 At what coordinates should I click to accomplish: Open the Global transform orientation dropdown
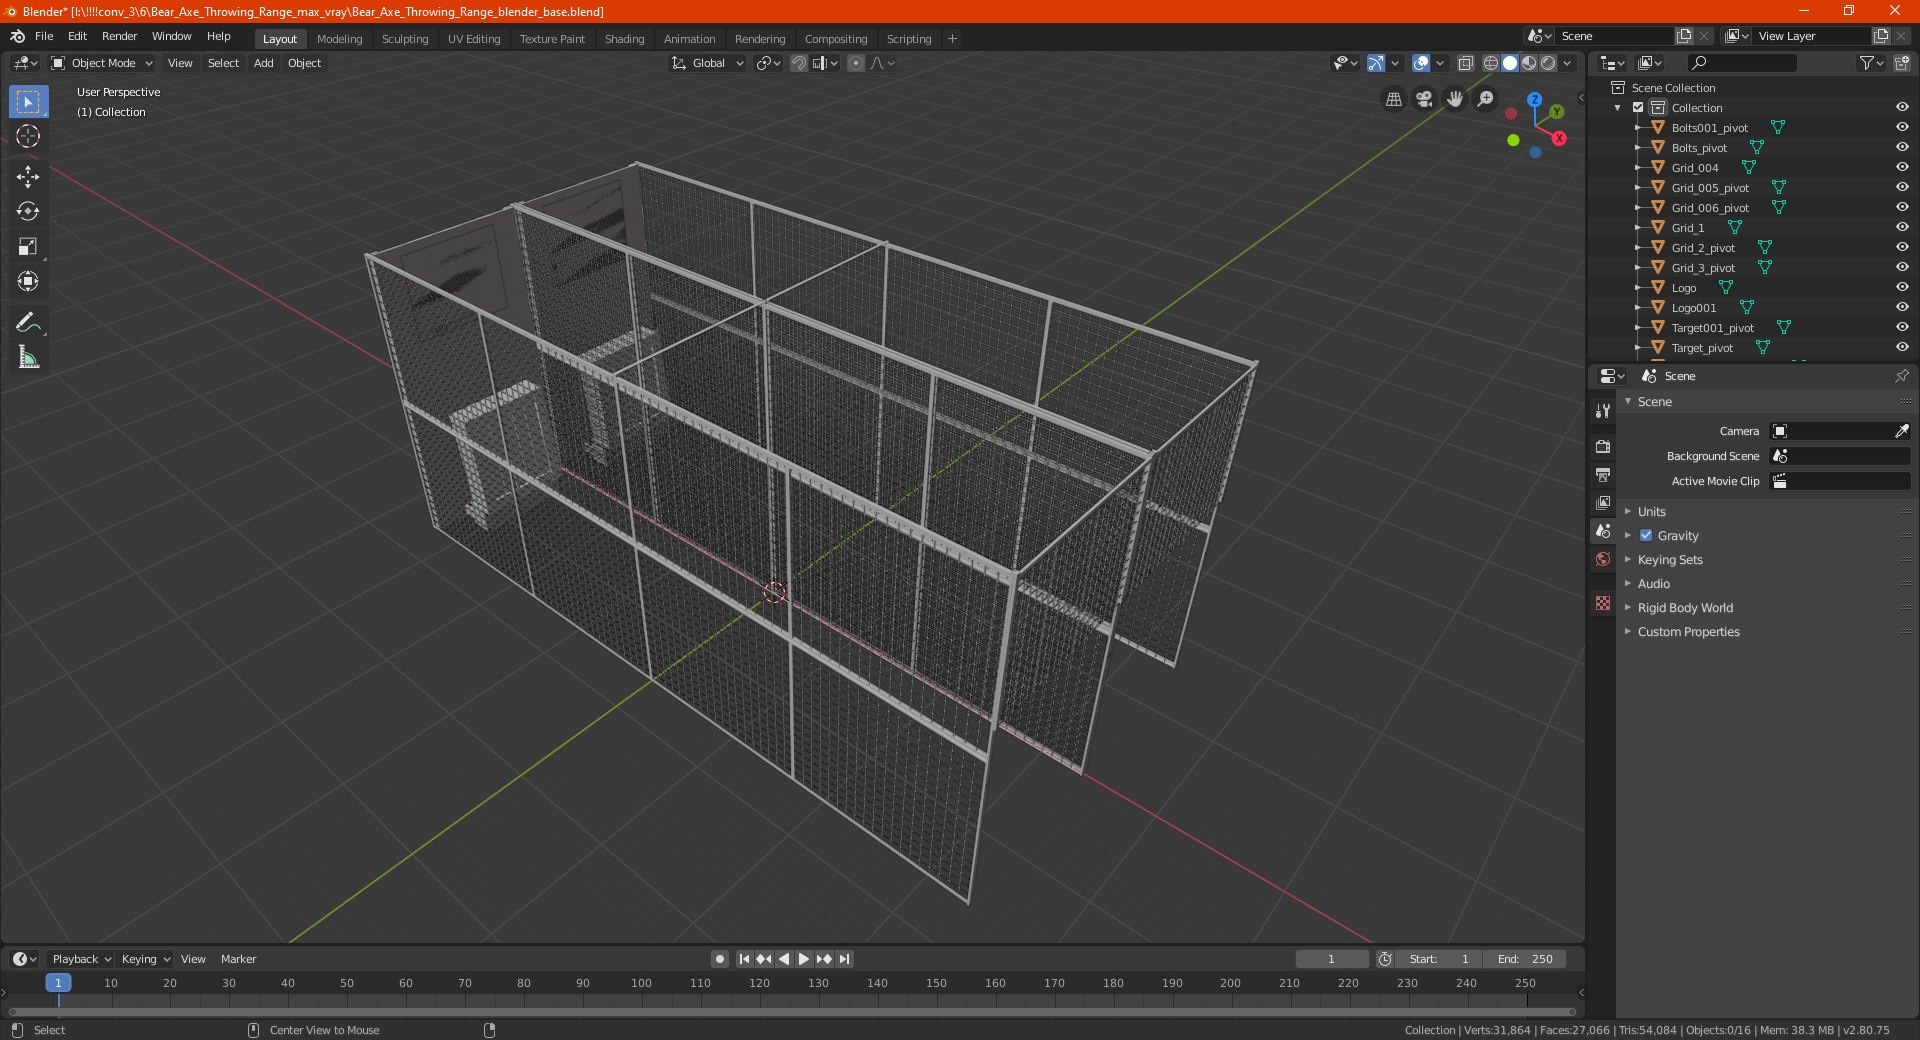coord(708,63)
